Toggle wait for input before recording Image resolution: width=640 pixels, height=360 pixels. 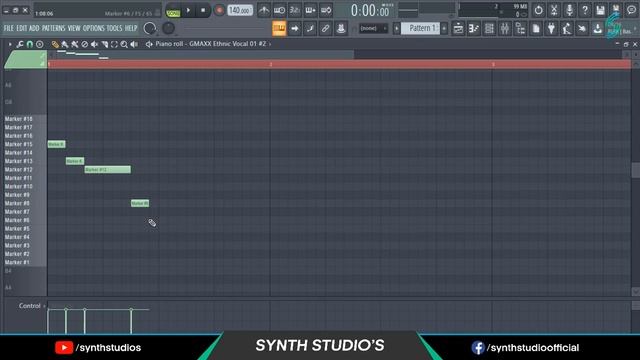280,10
